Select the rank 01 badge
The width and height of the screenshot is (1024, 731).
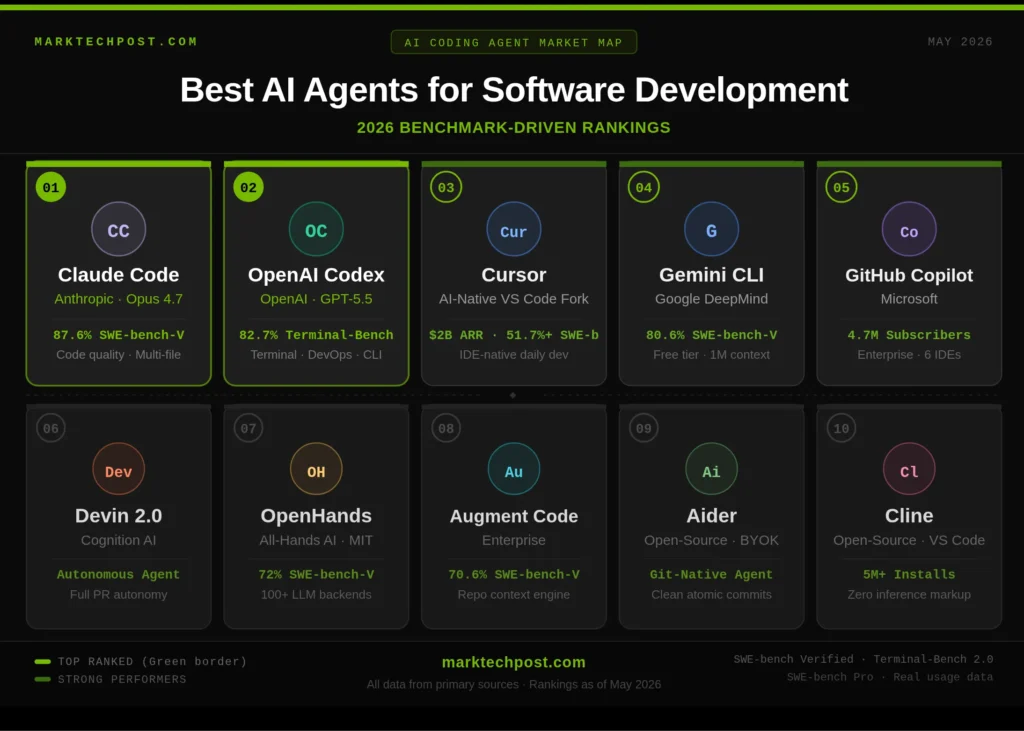point(51,187)
